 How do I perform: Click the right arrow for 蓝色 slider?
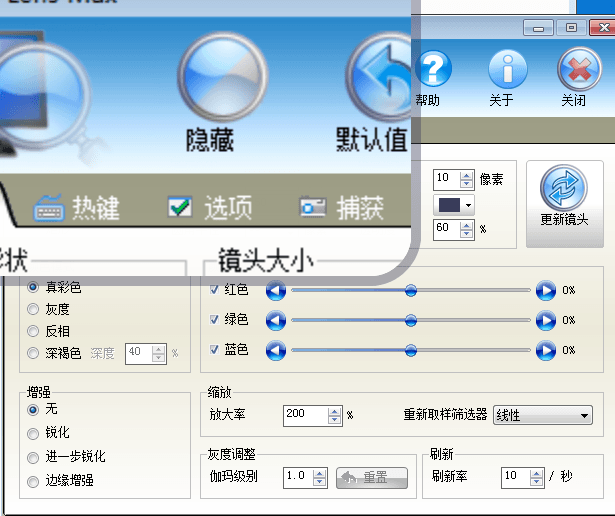coord(546,351)
